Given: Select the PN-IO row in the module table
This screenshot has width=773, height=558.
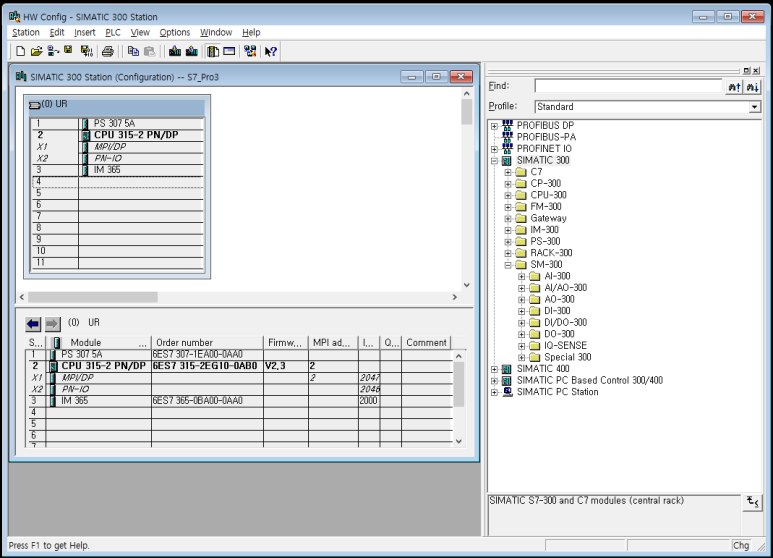Looking at the screenshot, I should point(239,389).
